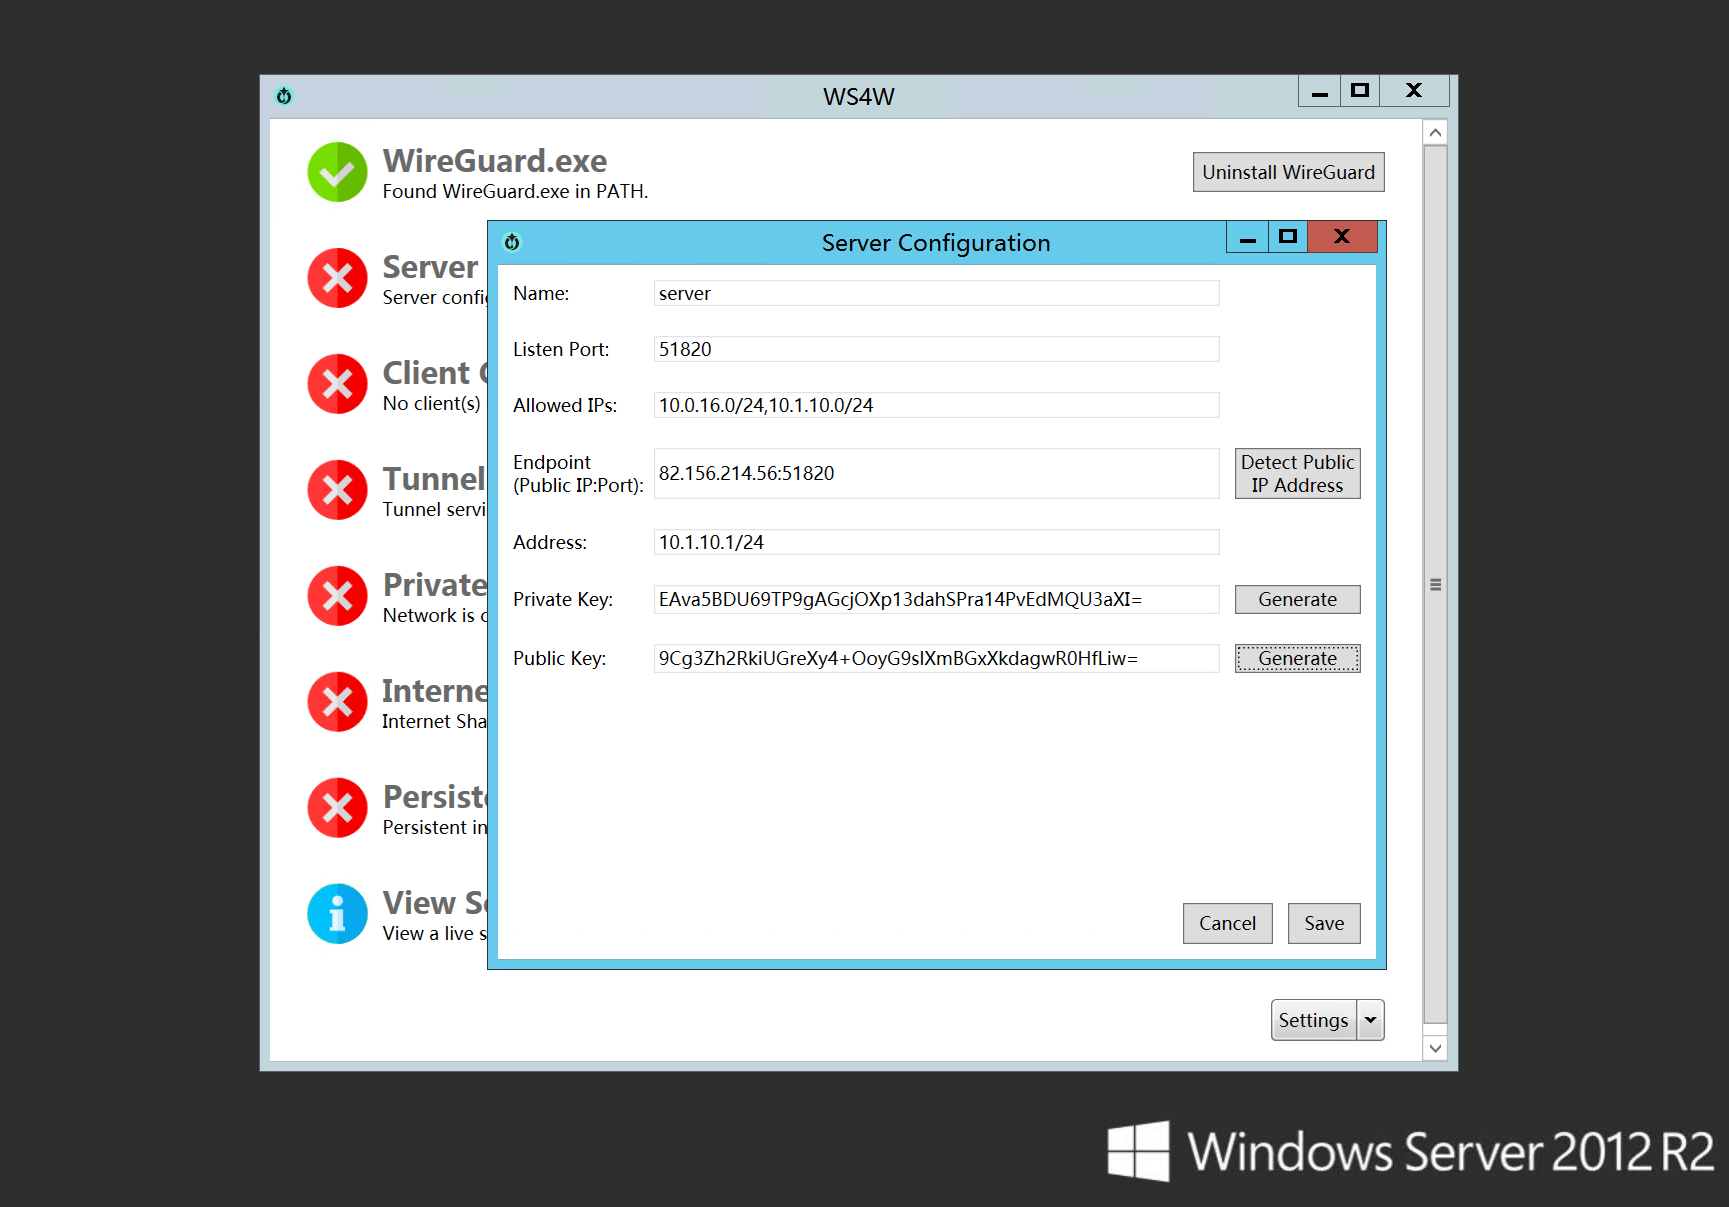Generate the public key
This screenshot has width=1729, height=1207.
pos(1297,658)
